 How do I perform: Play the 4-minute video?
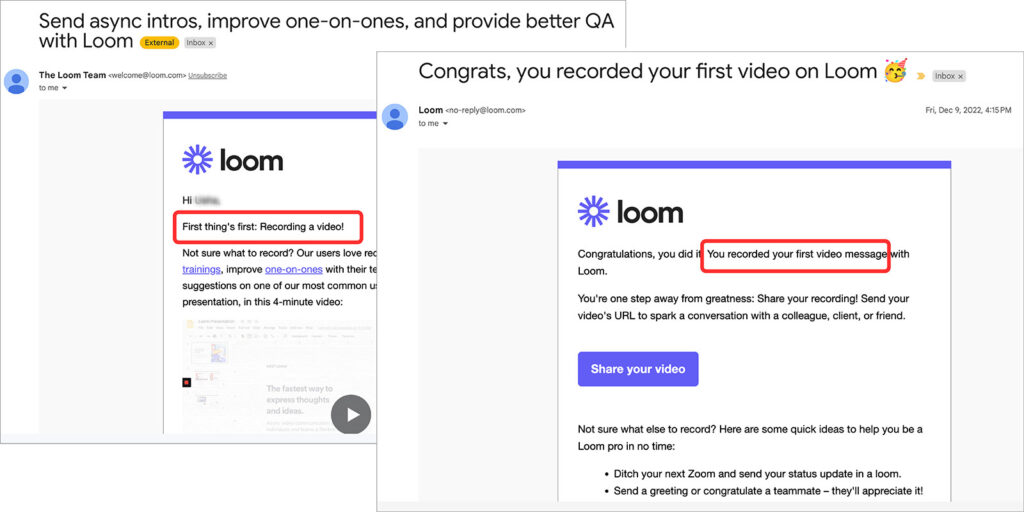(351, 414)
